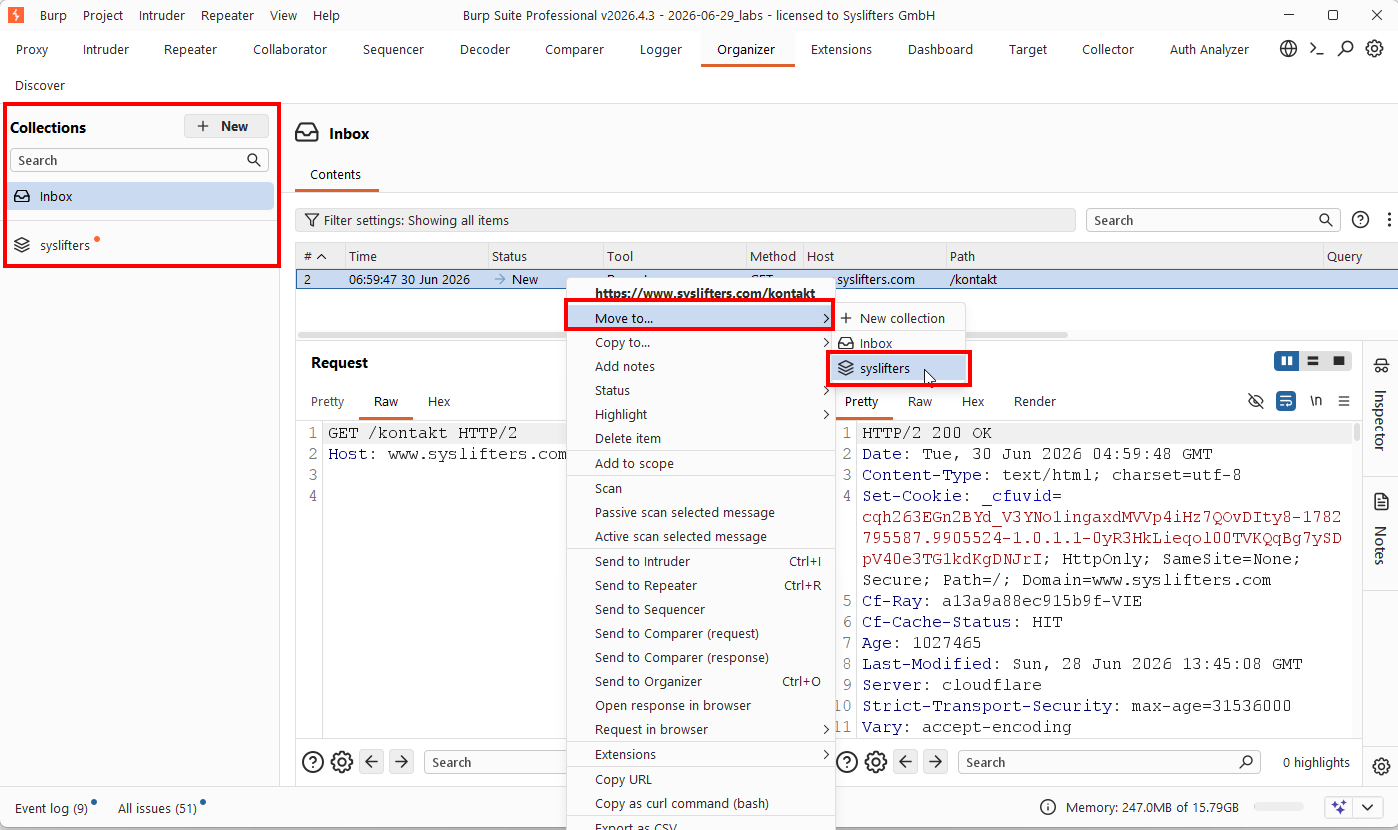Expand the chevron next to AI sparkle button
Viewport: 1398px width, 830px height.
pyautogui.click(x=1368, y=807)
